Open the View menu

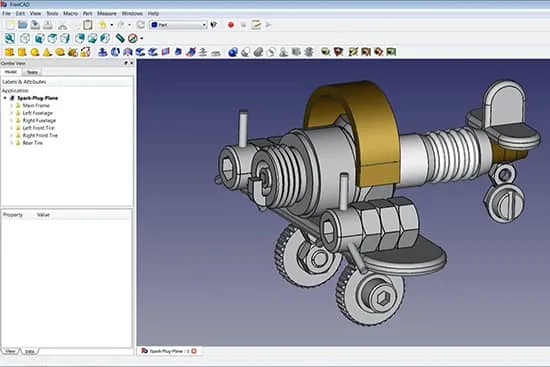pos(35,13)
